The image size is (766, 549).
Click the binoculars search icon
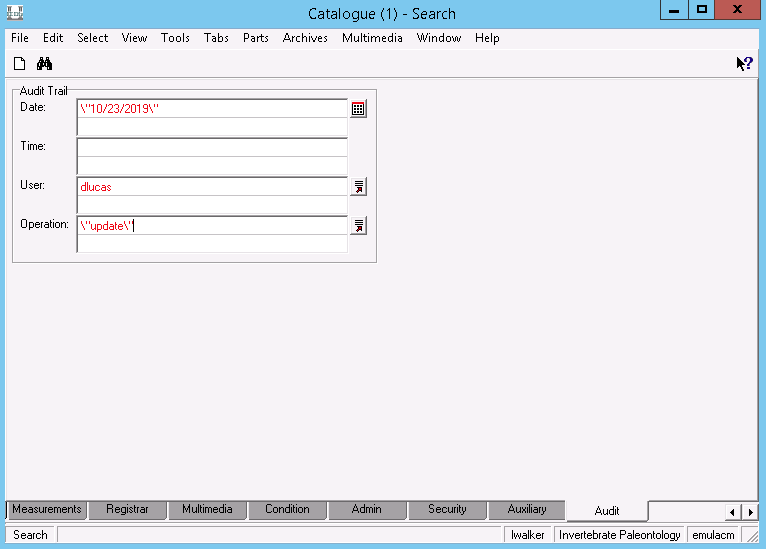pyautogui.click(x=44, y=64)
